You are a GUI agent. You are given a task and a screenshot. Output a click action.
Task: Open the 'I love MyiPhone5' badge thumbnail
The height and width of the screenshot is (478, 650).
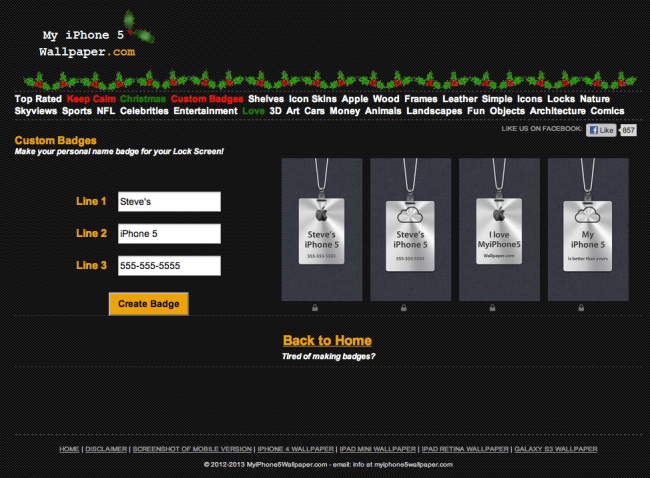click(499, 229)
